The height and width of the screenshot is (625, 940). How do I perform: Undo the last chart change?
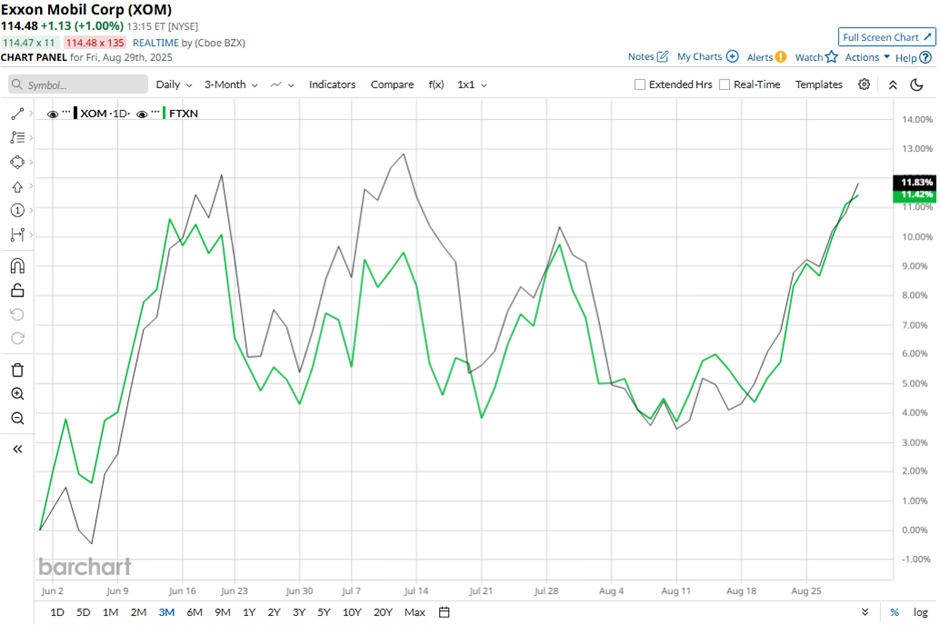tap(17, 315)
